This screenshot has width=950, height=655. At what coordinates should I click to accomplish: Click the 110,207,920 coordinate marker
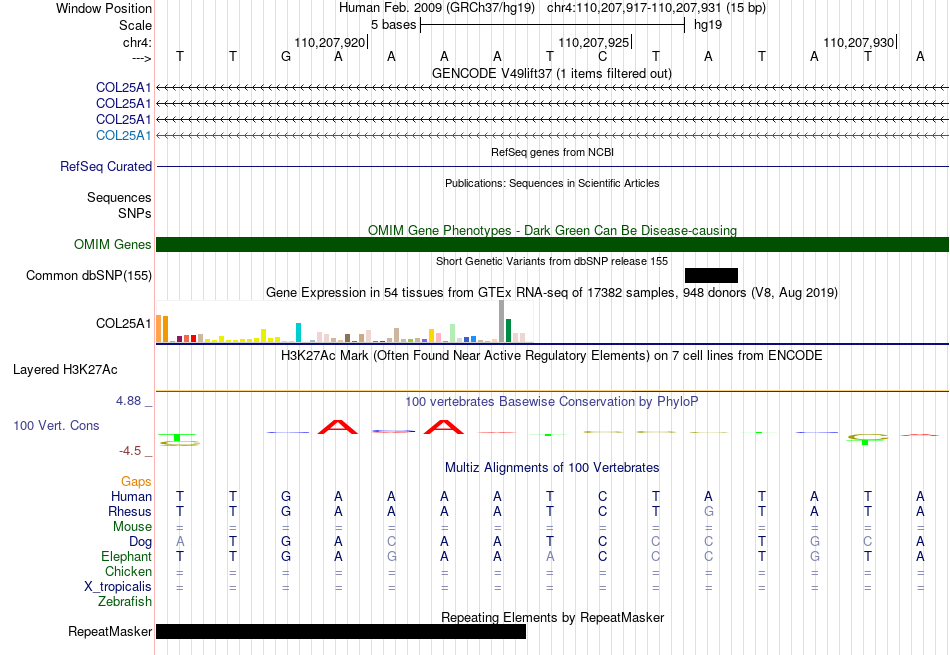(330, 42)
